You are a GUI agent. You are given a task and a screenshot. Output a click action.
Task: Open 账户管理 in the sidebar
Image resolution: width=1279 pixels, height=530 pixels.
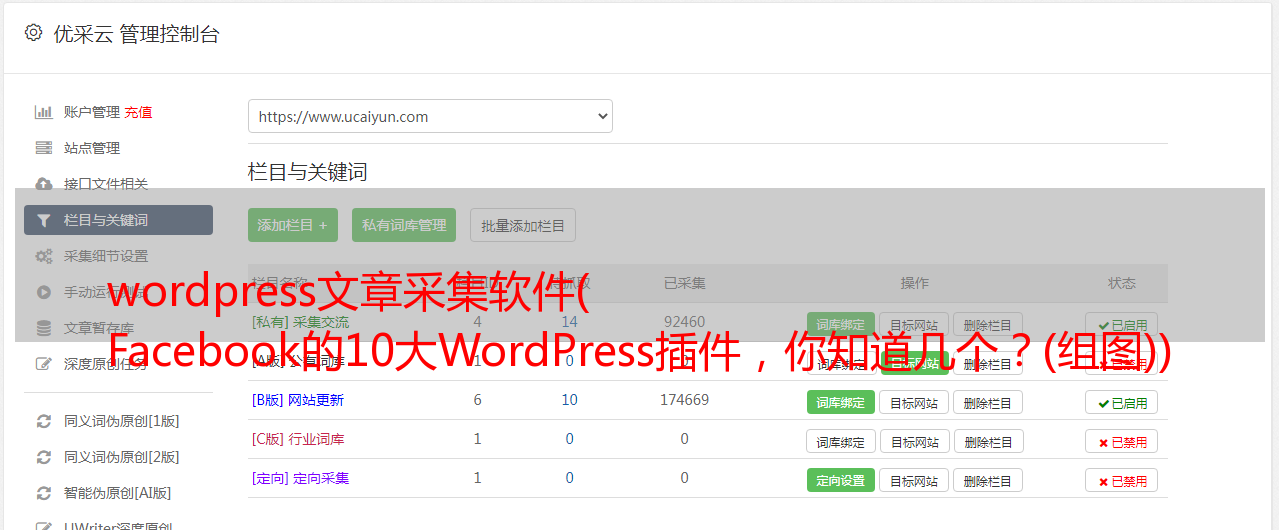[92, 112]
